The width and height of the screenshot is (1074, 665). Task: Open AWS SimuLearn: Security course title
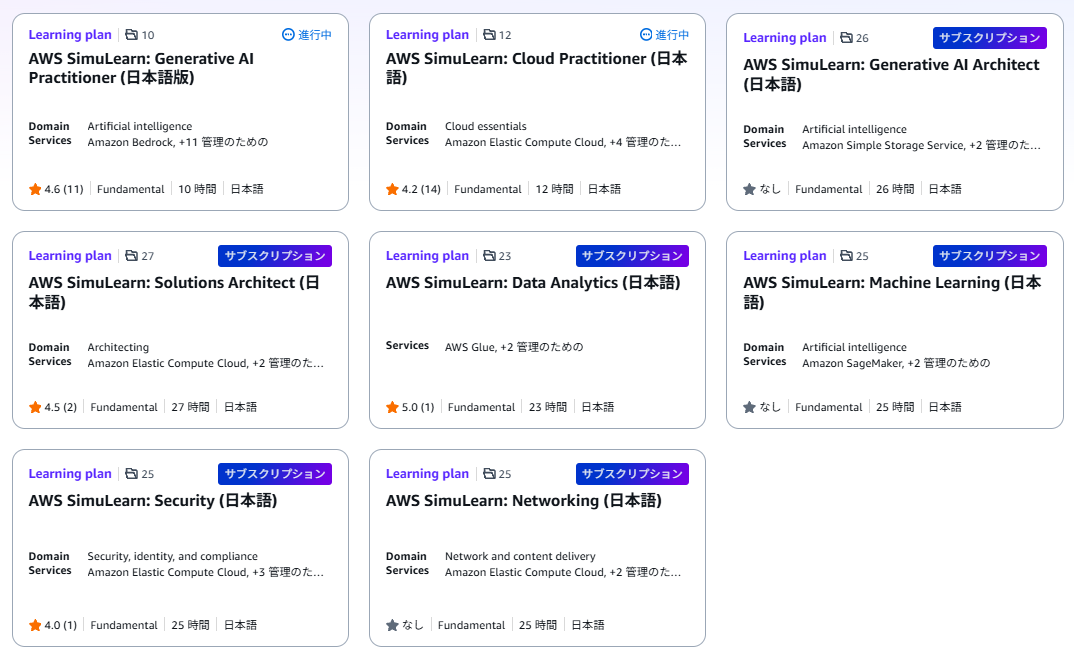(x=153, y=501)
